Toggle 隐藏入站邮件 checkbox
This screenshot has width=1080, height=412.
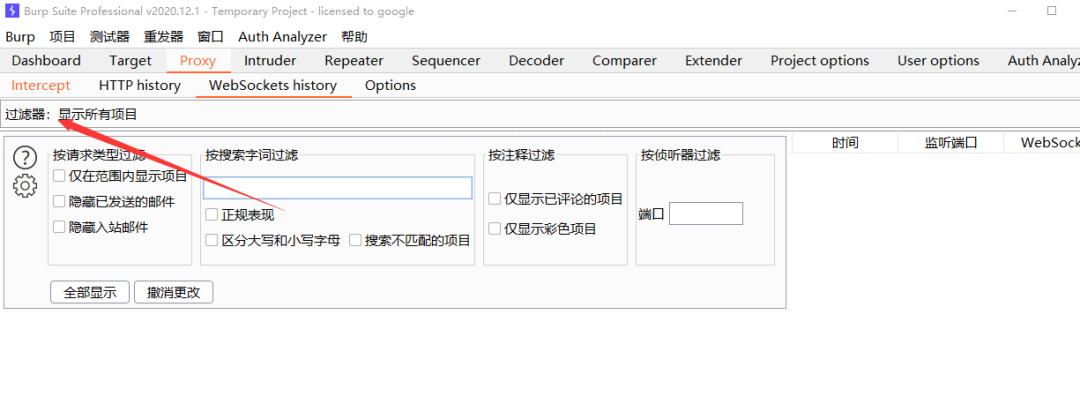point(59,227)
